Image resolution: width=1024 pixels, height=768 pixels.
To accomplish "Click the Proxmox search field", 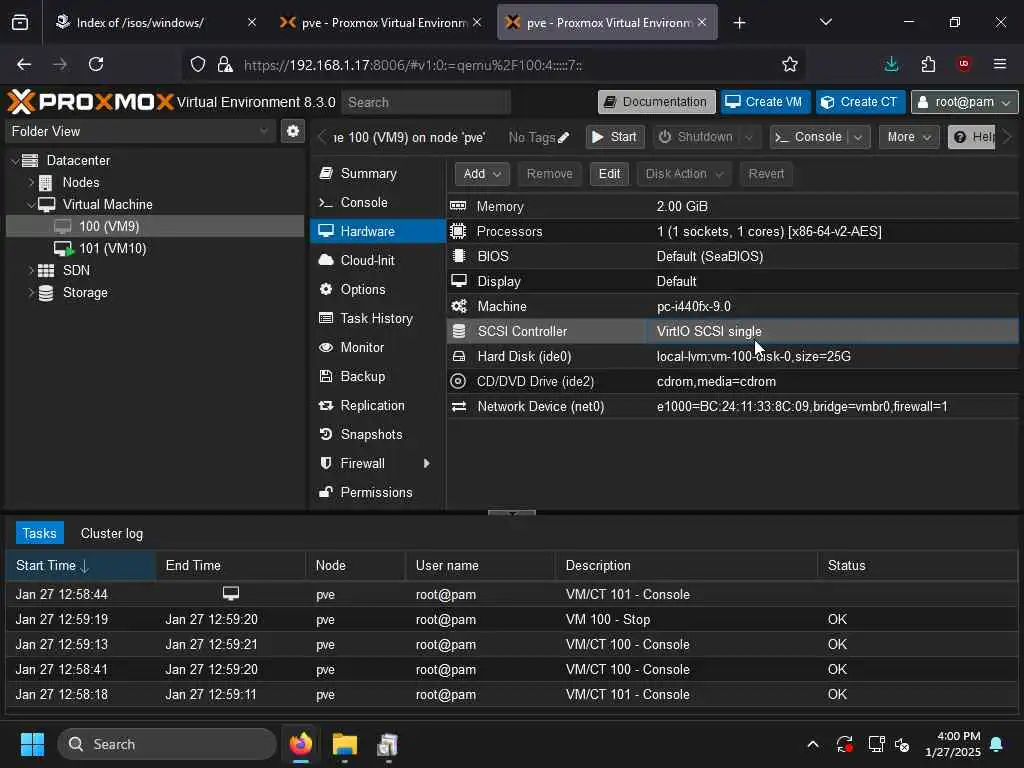I will (x=426, y=103).
